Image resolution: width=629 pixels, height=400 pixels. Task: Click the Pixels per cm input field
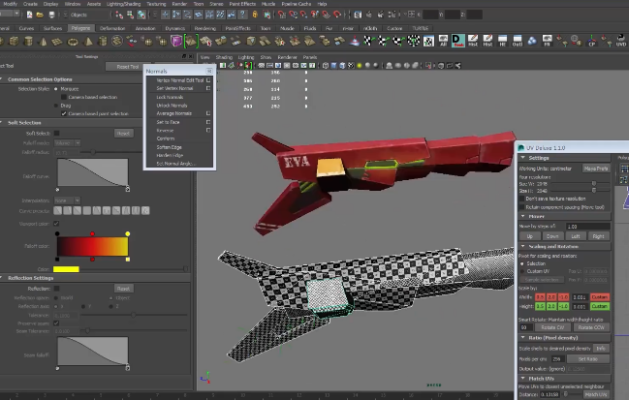click(558, 359)
